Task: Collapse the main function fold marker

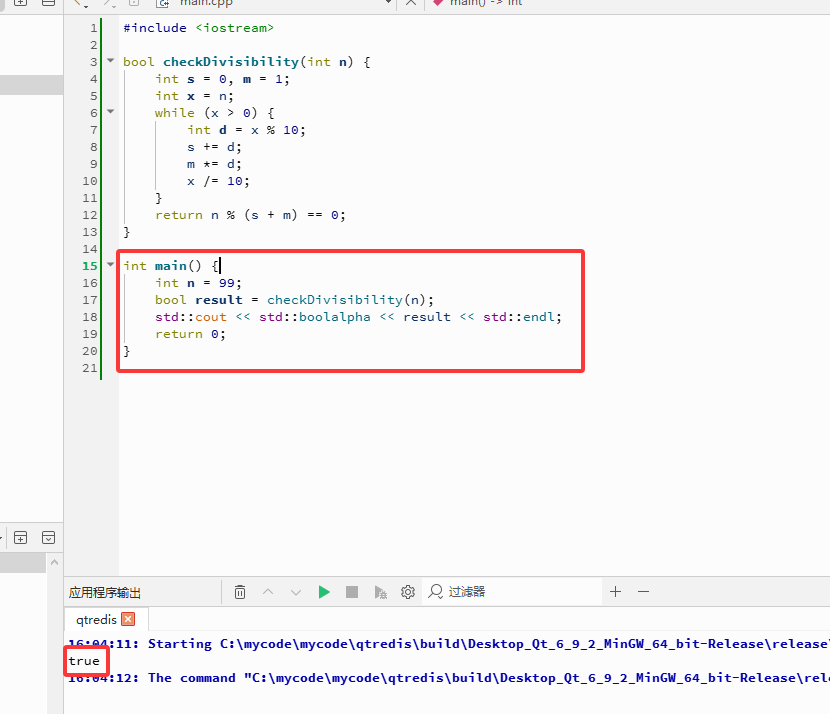Action: coord(111,264)
